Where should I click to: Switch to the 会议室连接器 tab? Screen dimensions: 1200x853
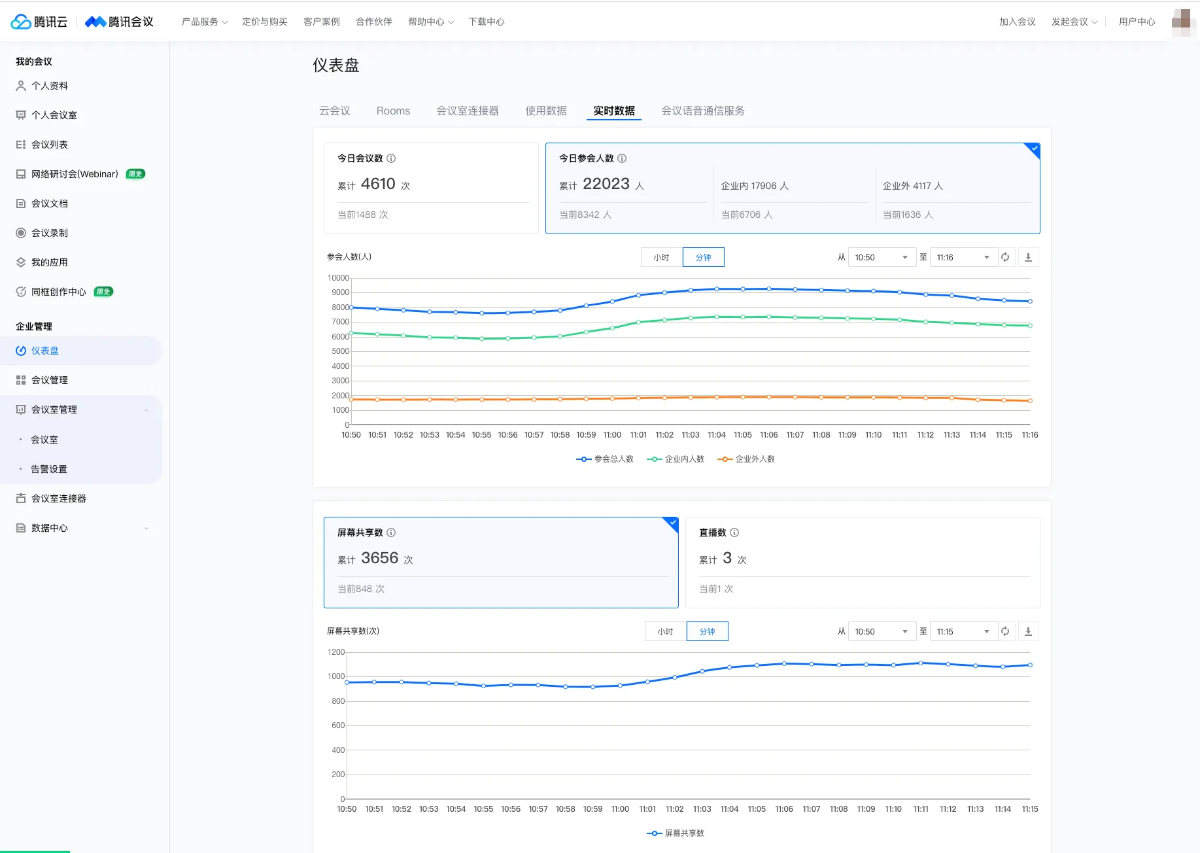[x=467, y=111]
